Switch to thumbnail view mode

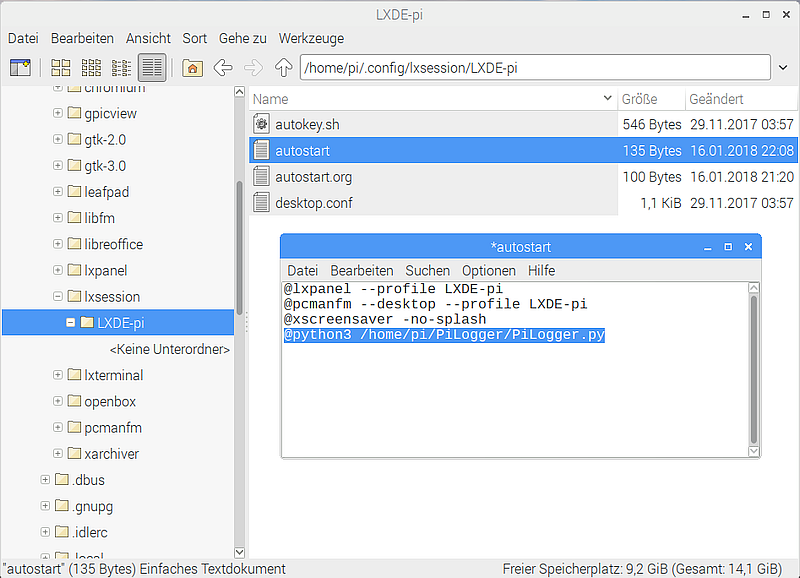[x=91, y=68]
